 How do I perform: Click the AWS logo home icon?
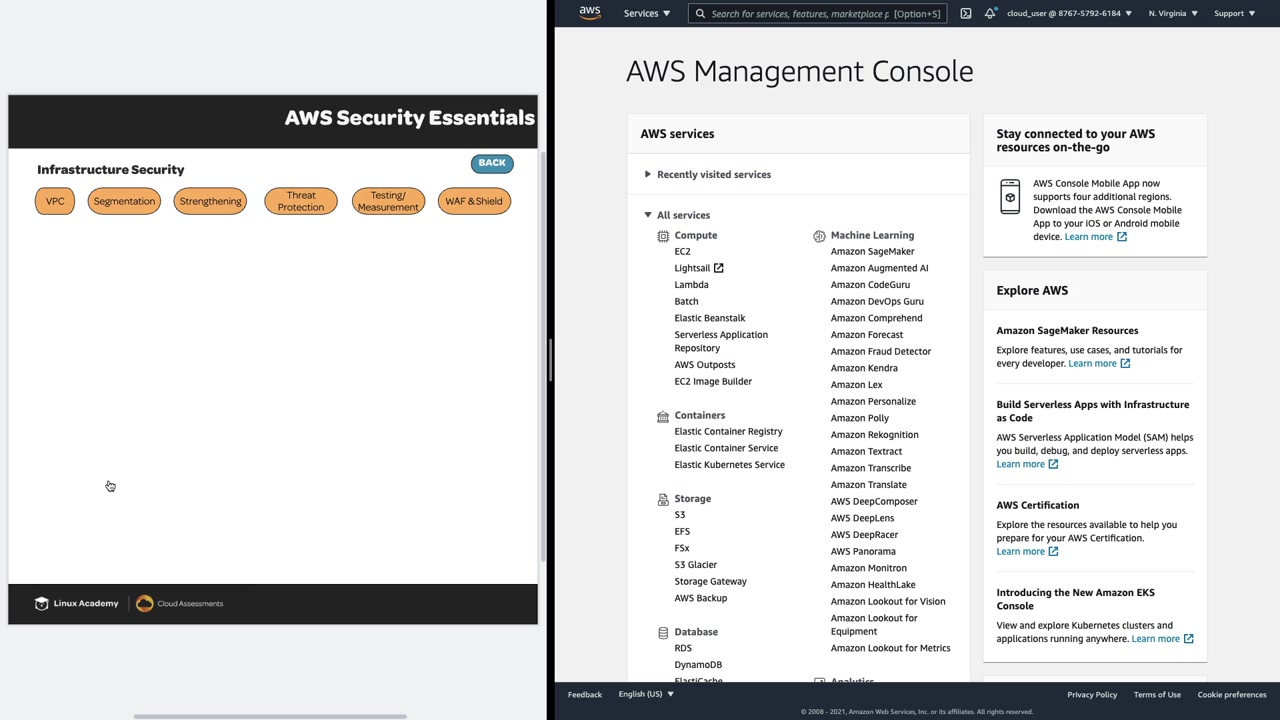[590, 13]
